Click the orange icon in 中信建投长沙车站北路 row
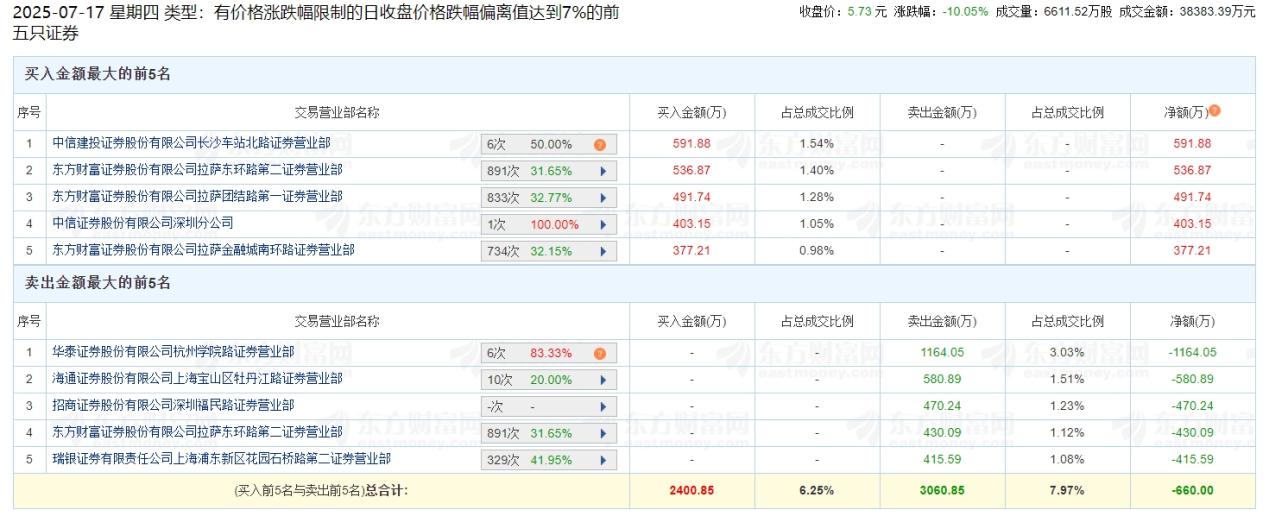 [600, 144]
